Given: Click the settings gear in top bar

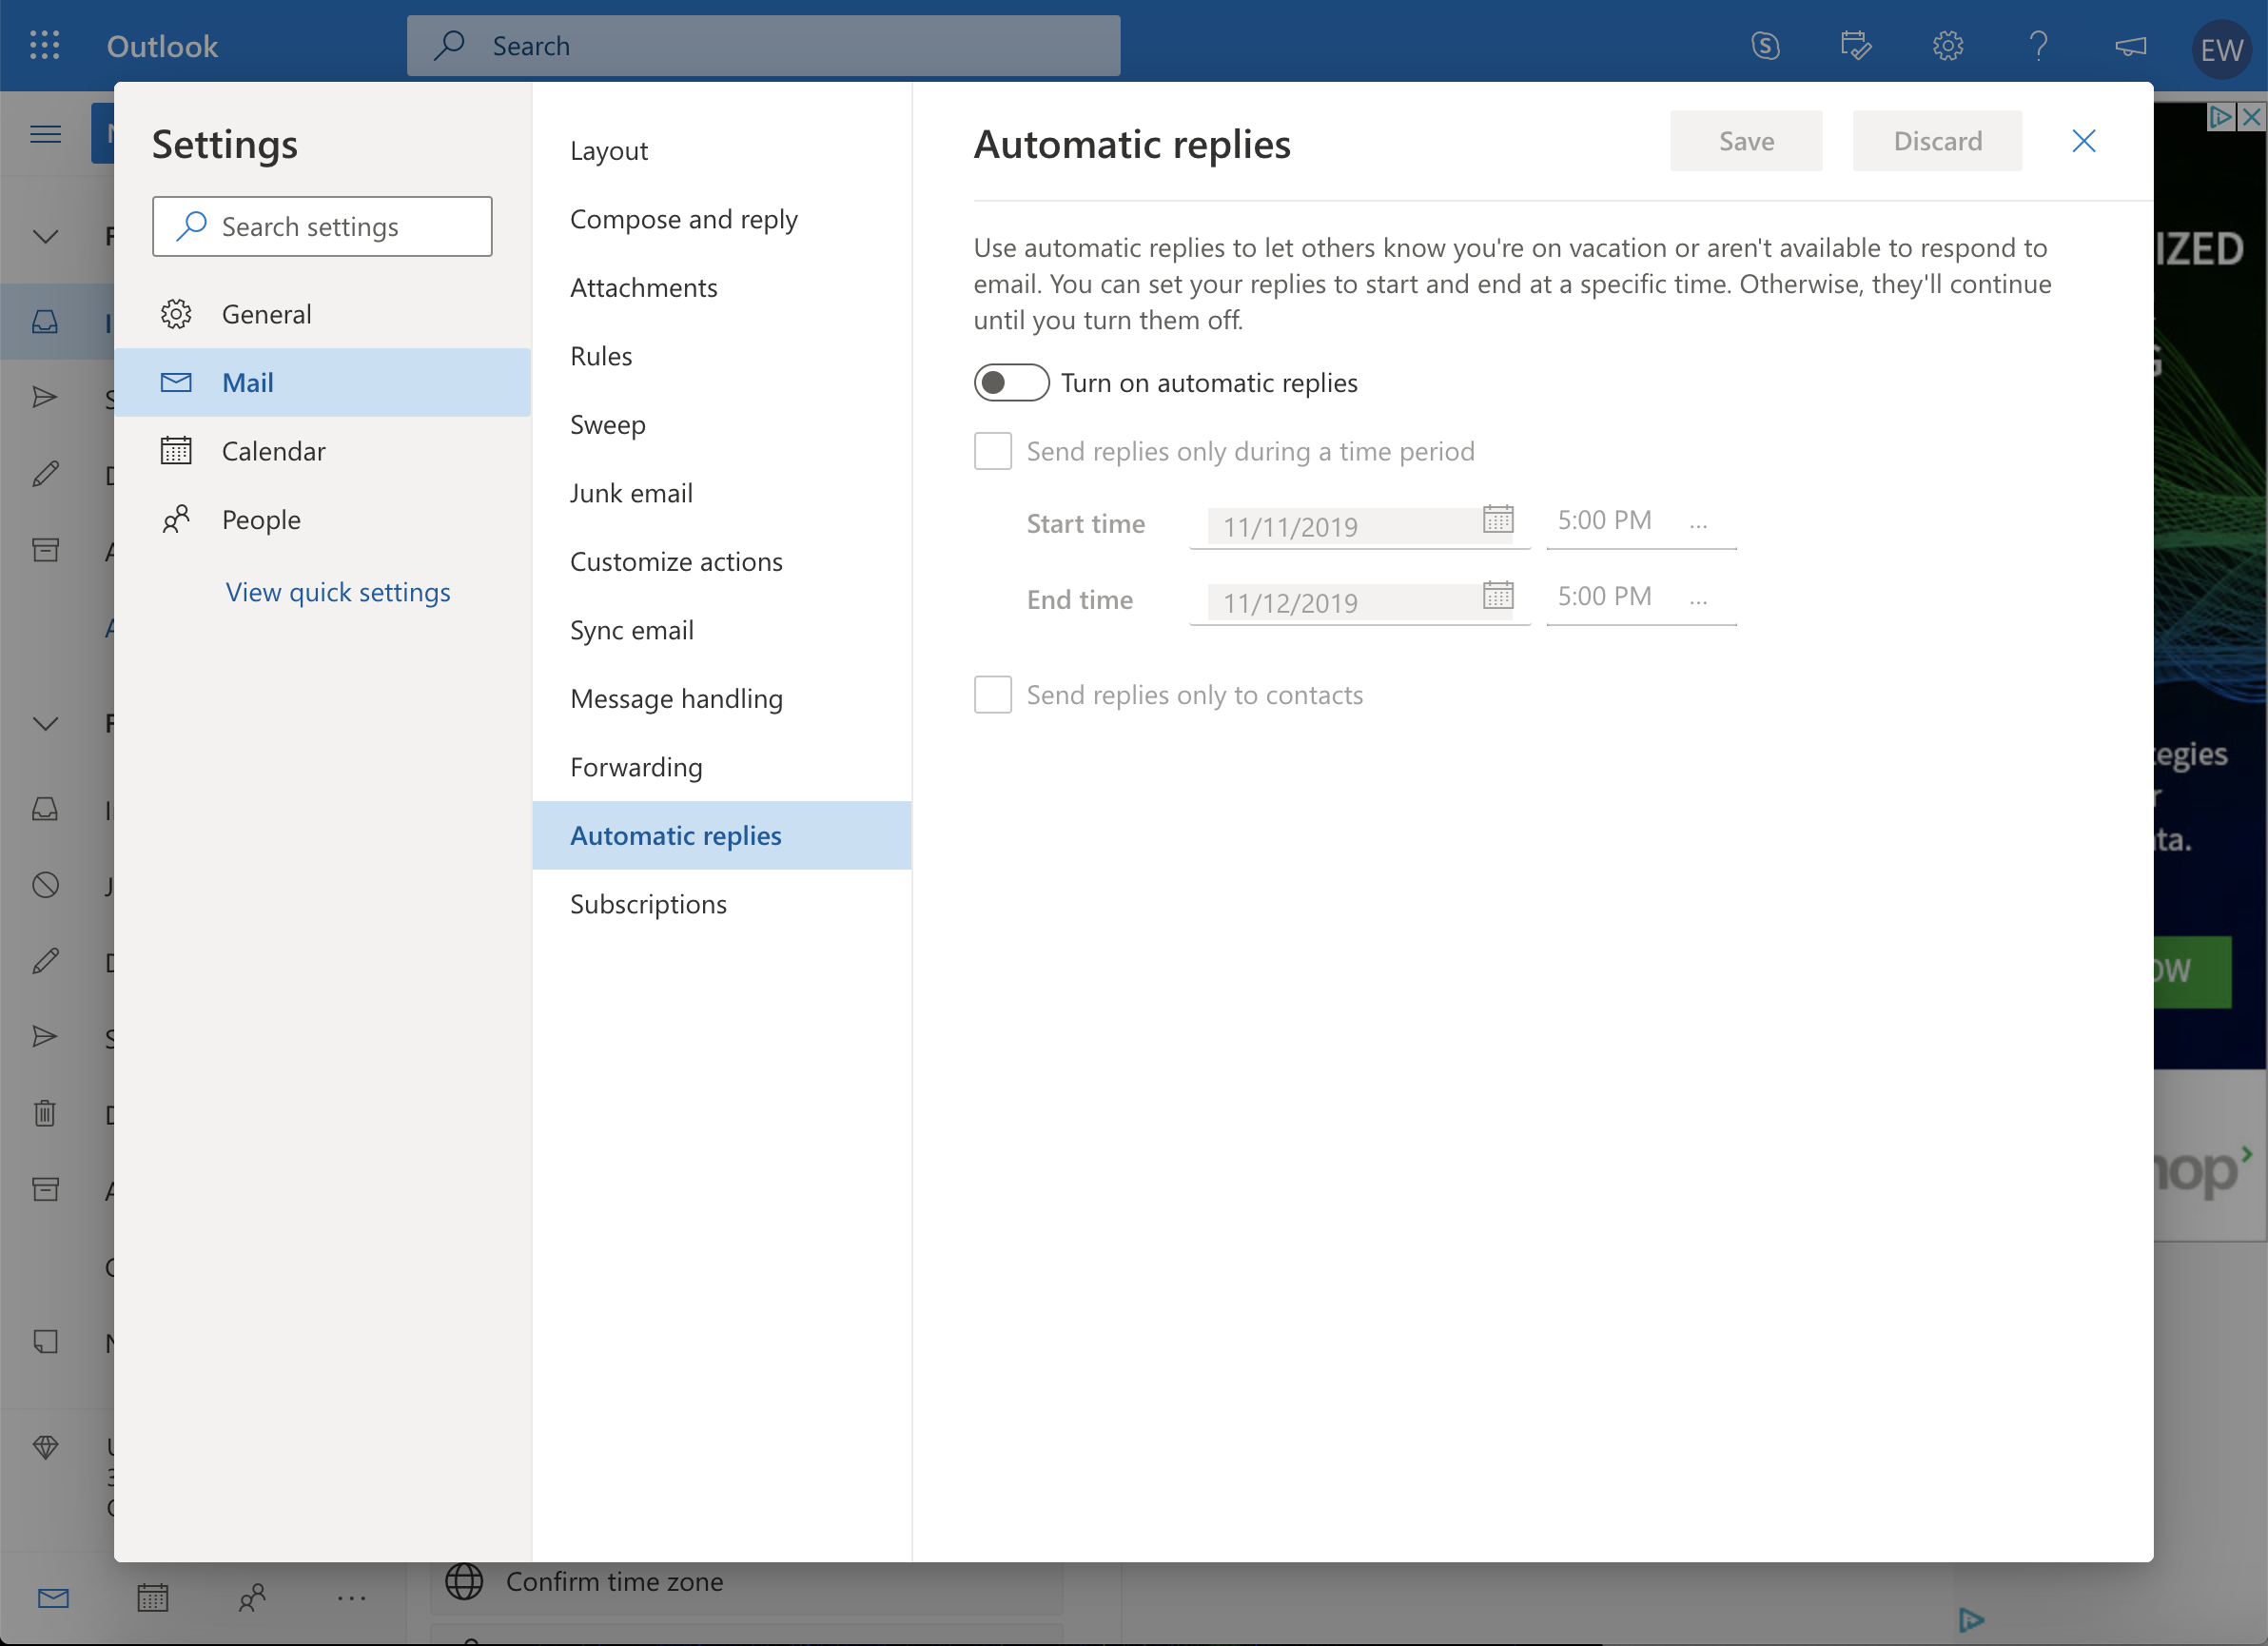Looking at the screenshot, I should (x=1947, y=46).
